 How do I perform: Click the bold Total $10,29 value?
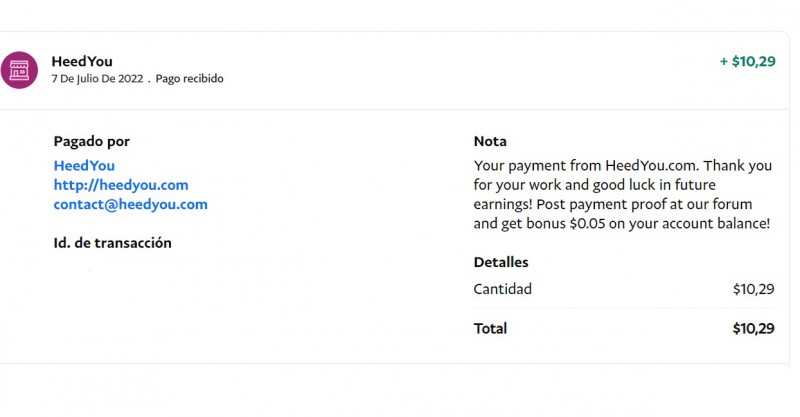[x=753, y=329]
